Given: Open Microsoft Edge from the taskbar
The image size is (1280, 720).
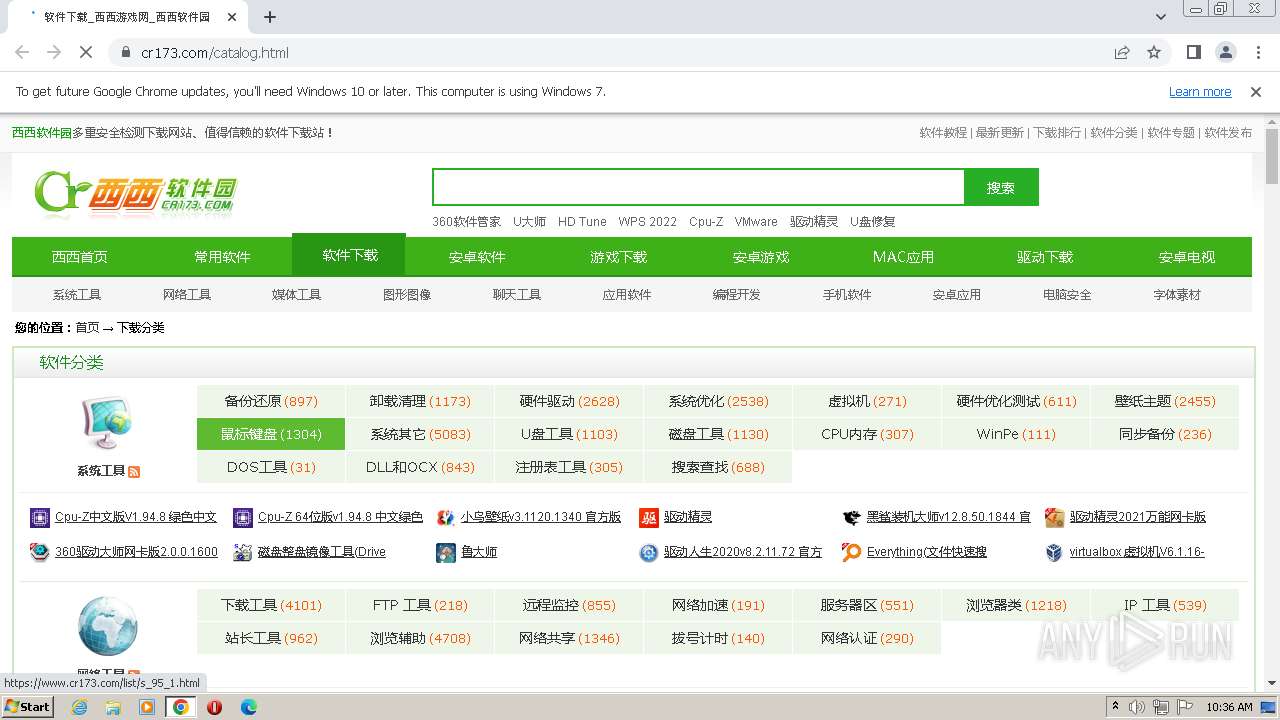Looking at the screenshot, I should pyautogui.click(x=248, y=707).
